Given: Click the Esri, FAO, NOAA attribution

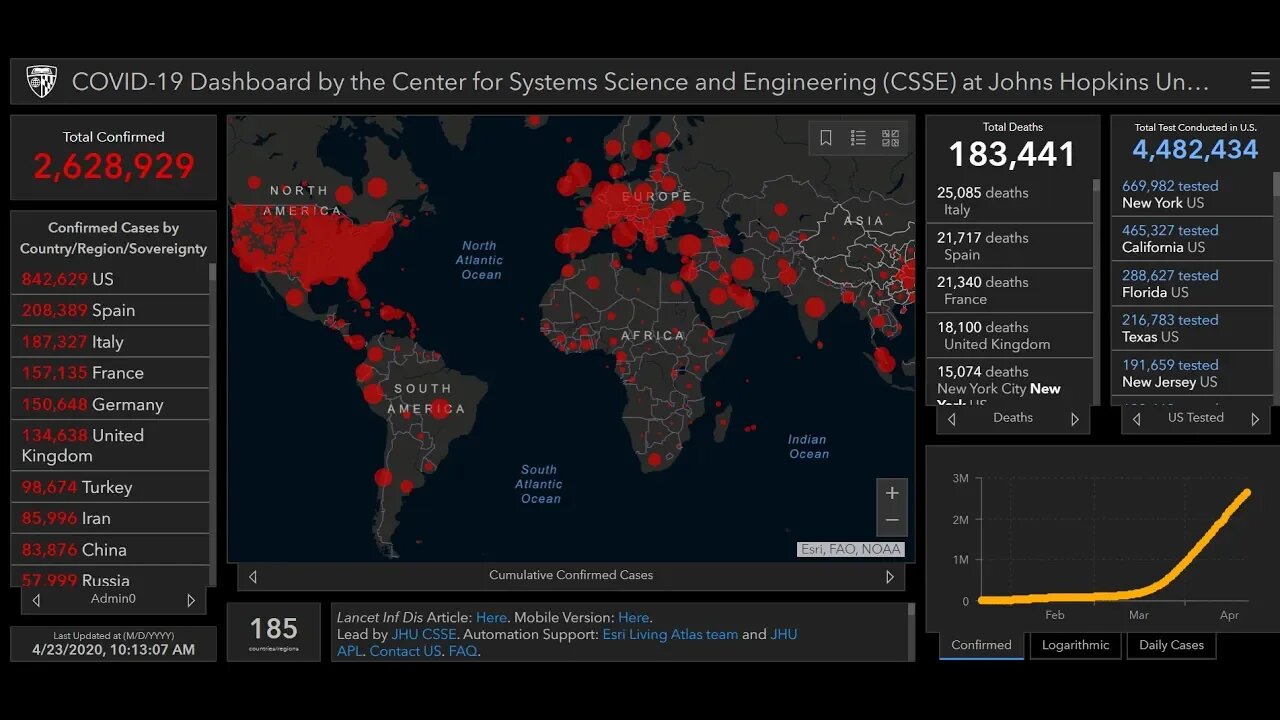Looking at the screenshot, I should [851, 549].
